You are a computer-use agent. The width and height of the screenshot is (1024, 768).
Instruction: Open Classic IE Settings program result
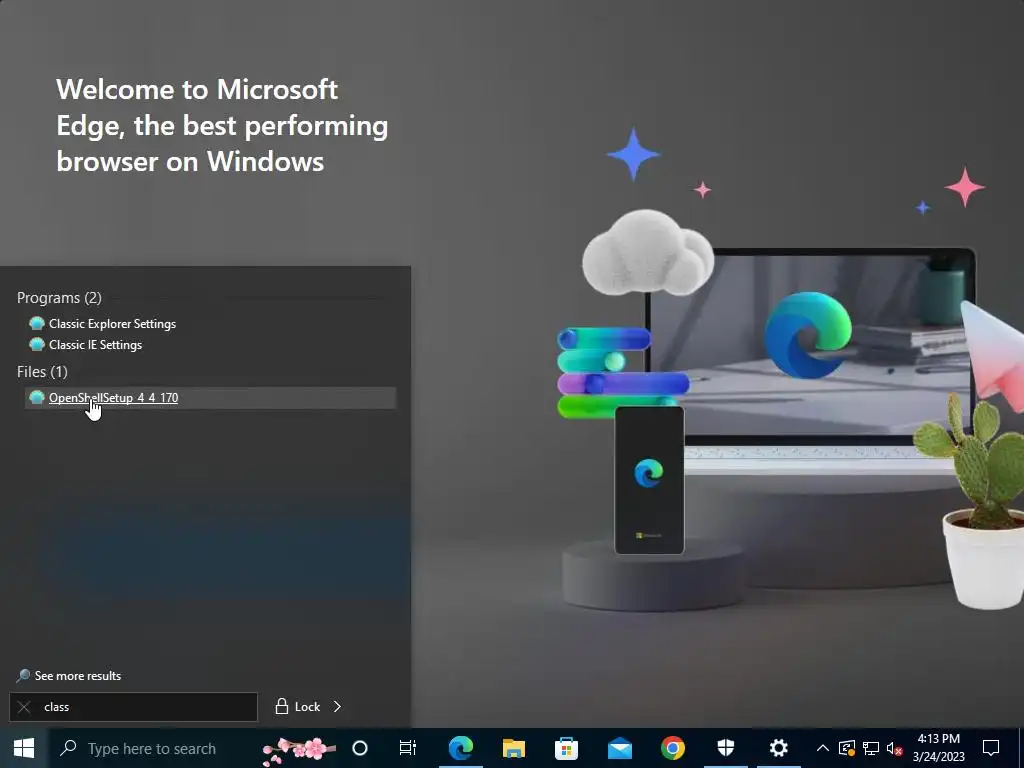click(95, 345)
